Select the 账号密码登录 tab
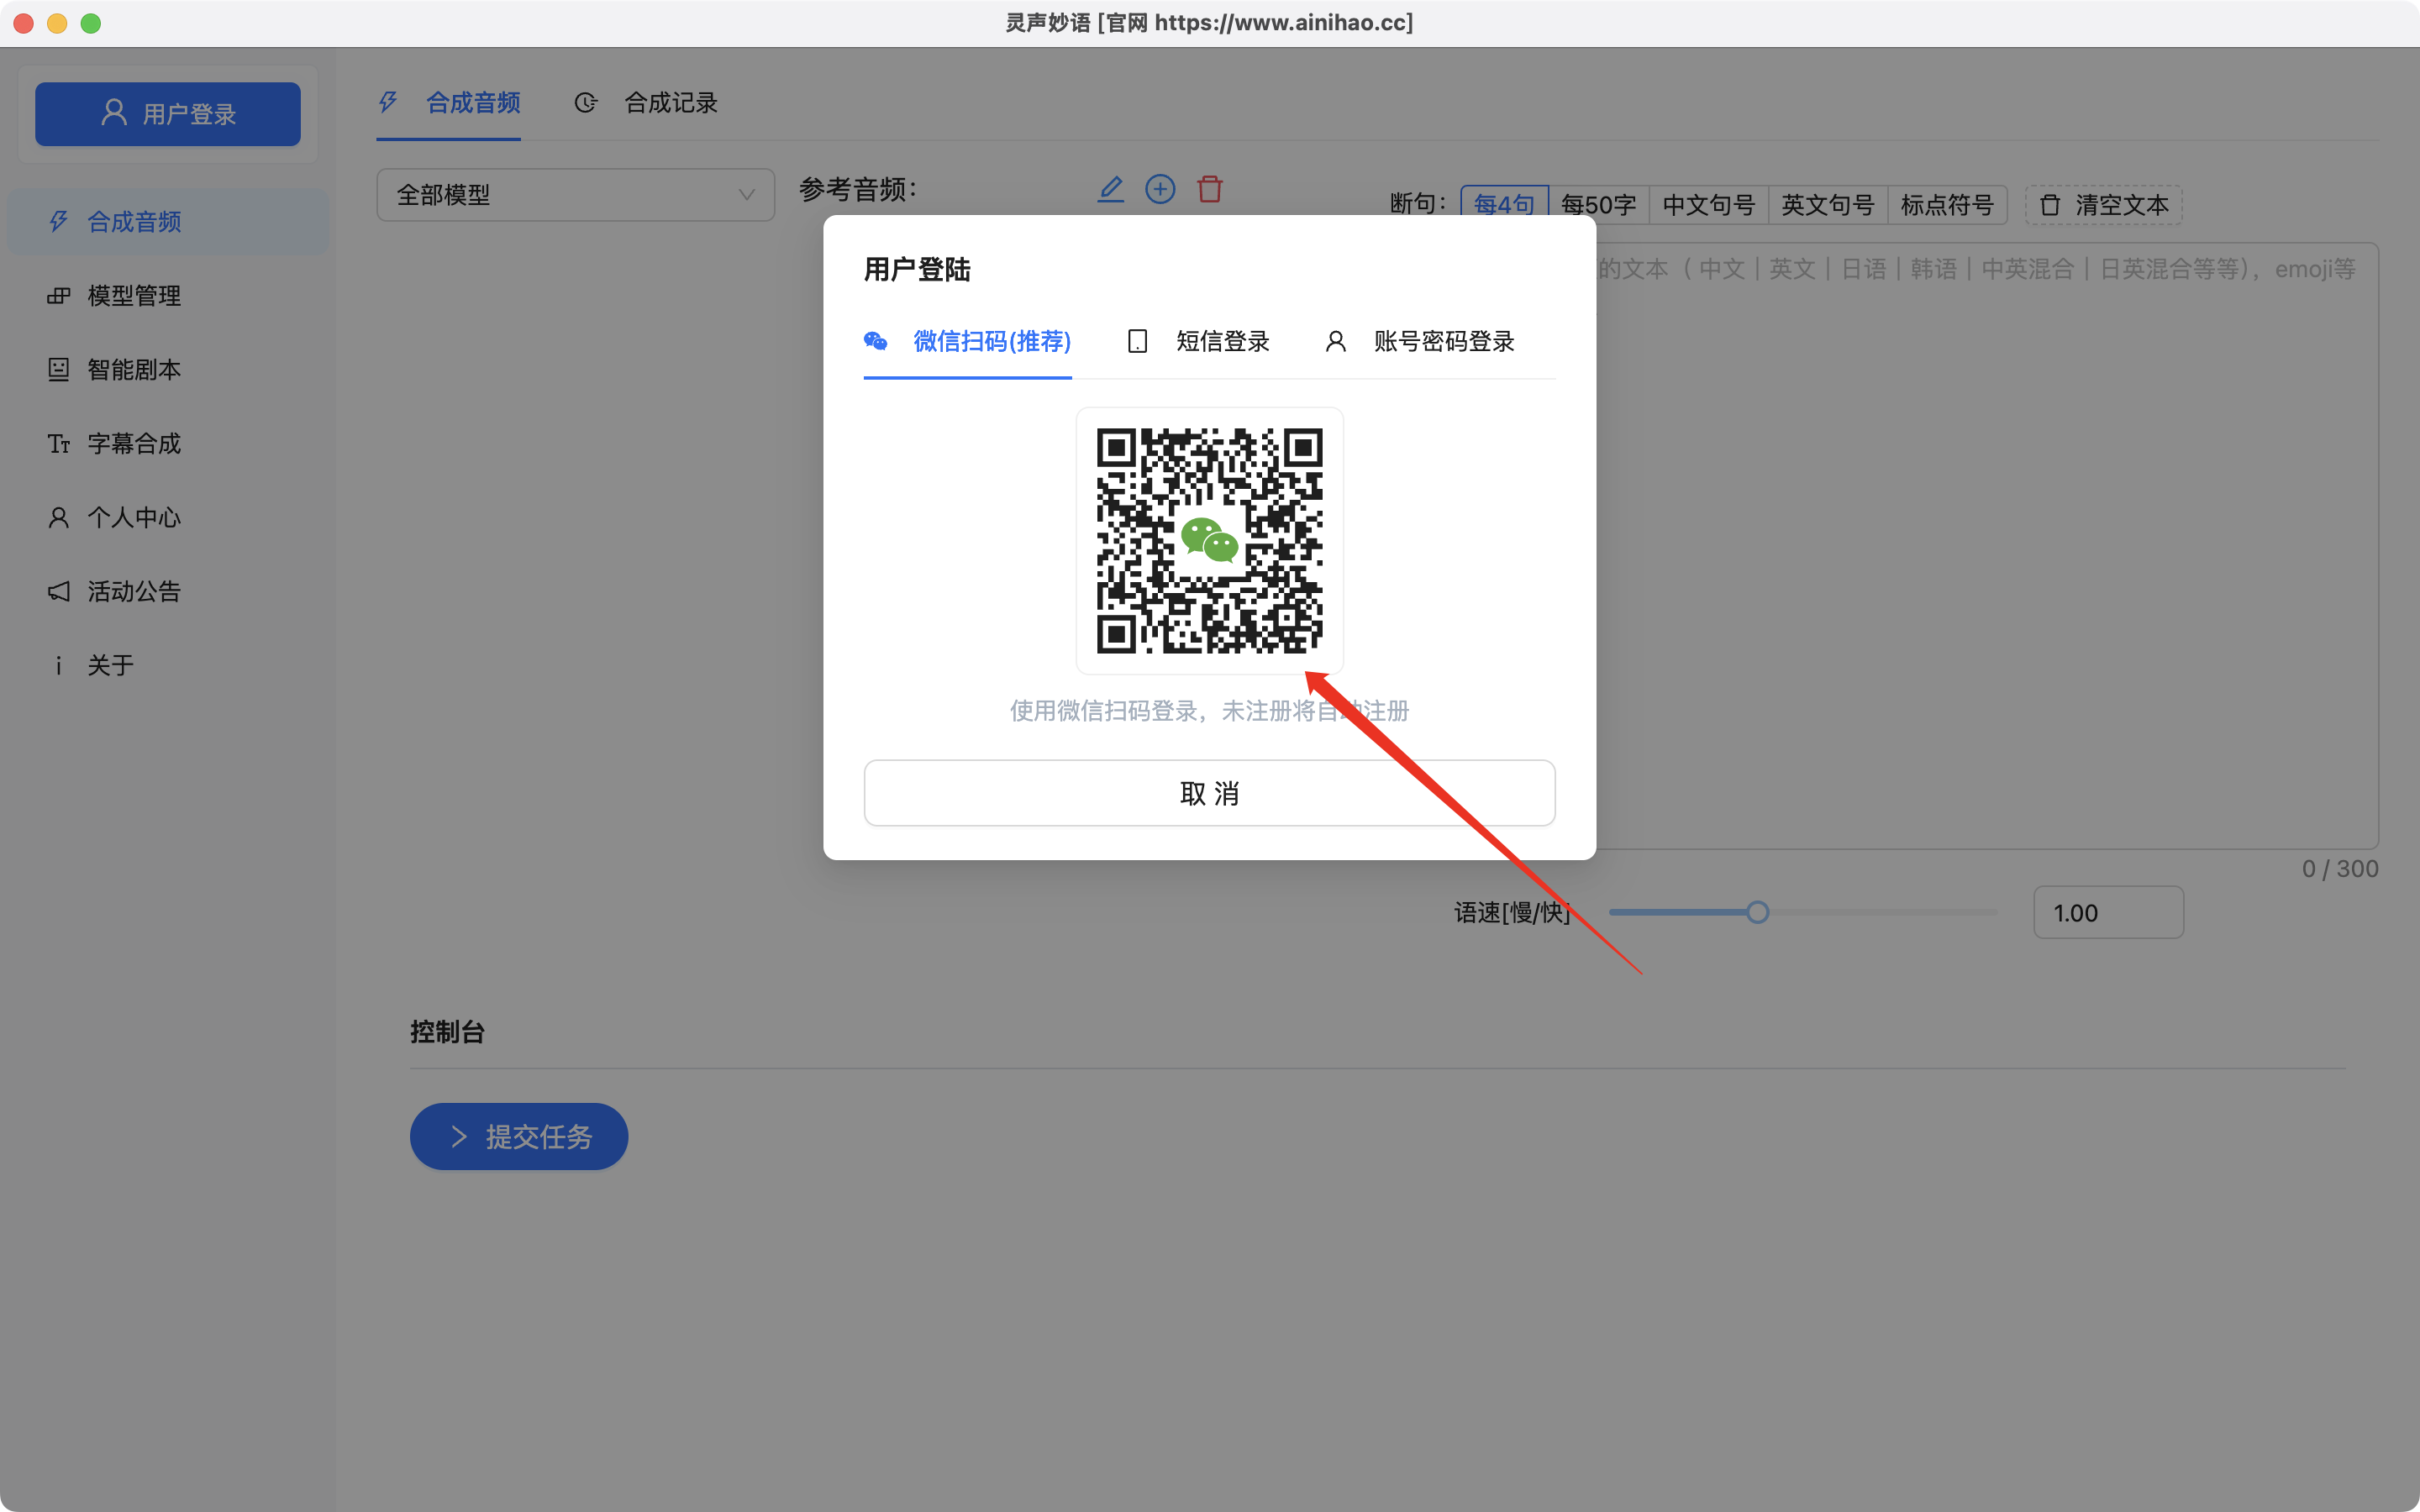Viewport: 2420px width, 1512px height. tap(1420, 342)
